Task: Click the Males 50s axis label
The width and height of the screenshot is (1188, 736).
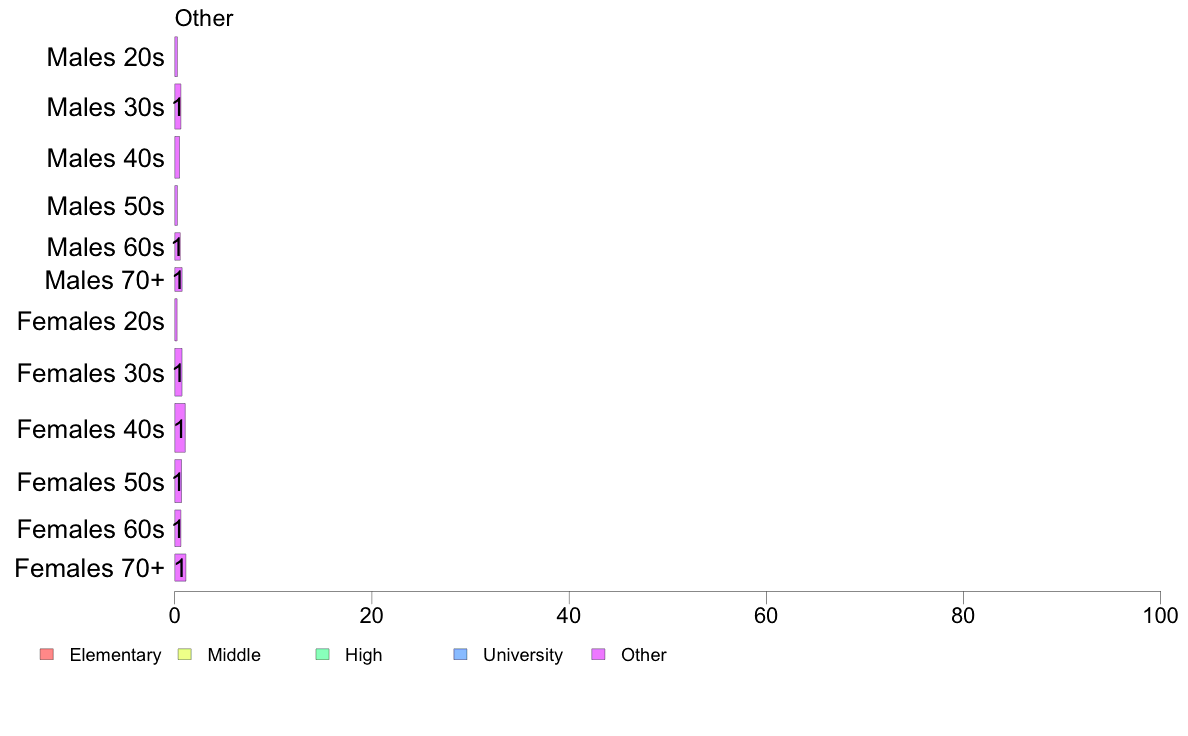Action: pos(105,206)
